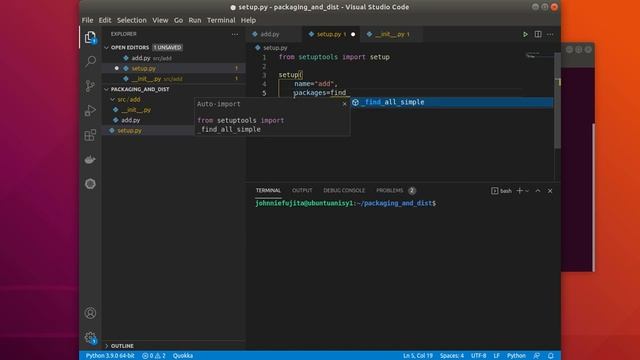Screen dimensions: 640x360
Task: Open Source Control view icon
Action: pyautogui.click(x=90, y=86)
